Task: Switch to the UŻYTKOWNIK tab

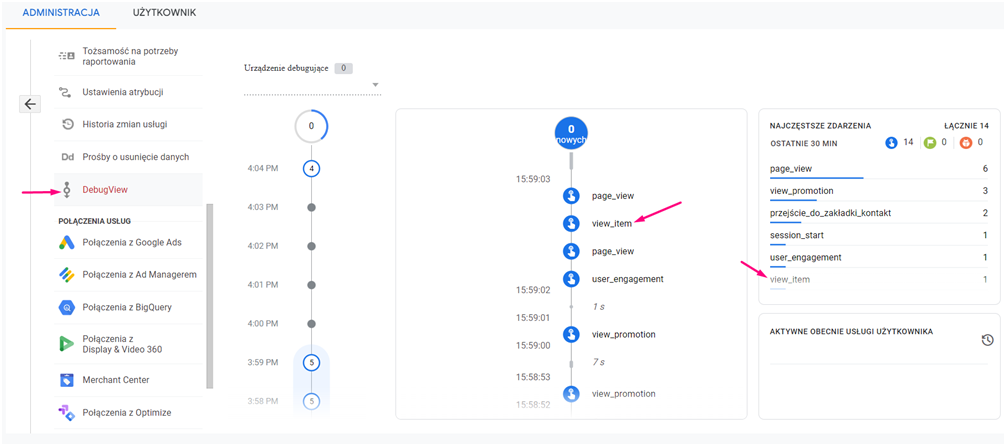Action: [164, 12]
